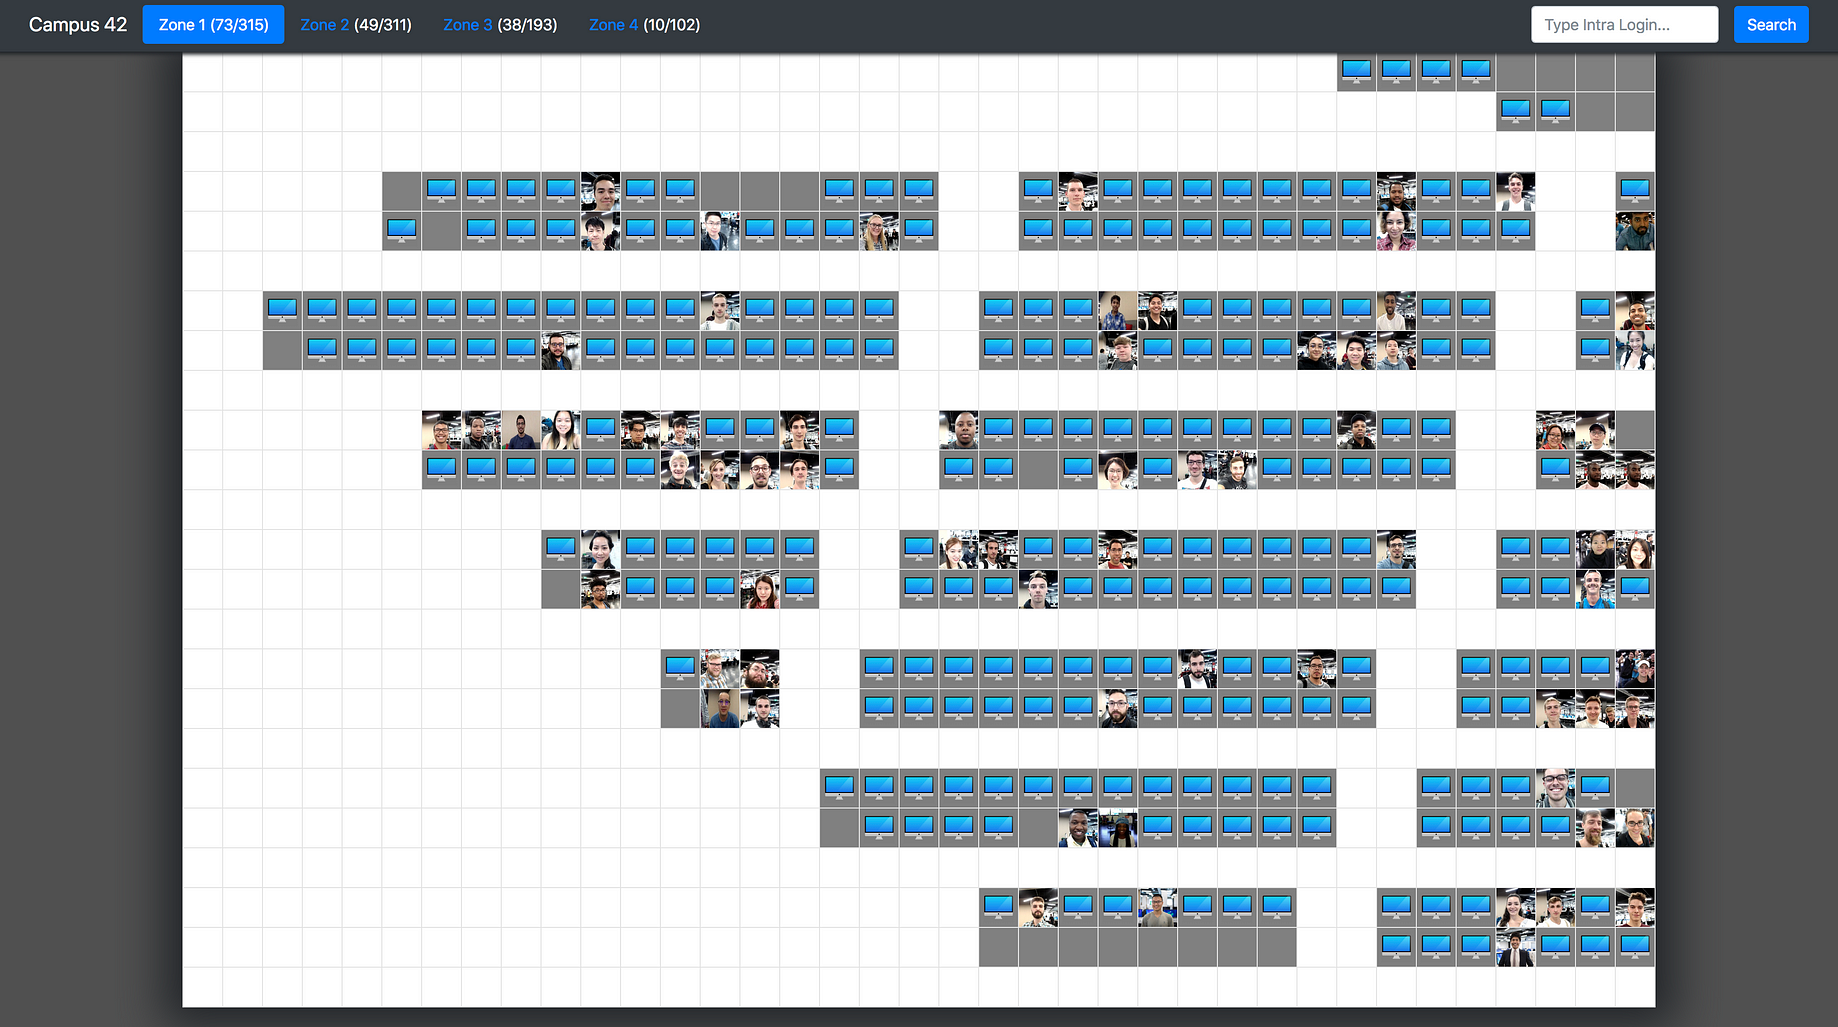The width and height of the screenshot is (1838, 1027).
Task: Open photo of man in cap and dark jacket
Action: (x=1357, y=430)
